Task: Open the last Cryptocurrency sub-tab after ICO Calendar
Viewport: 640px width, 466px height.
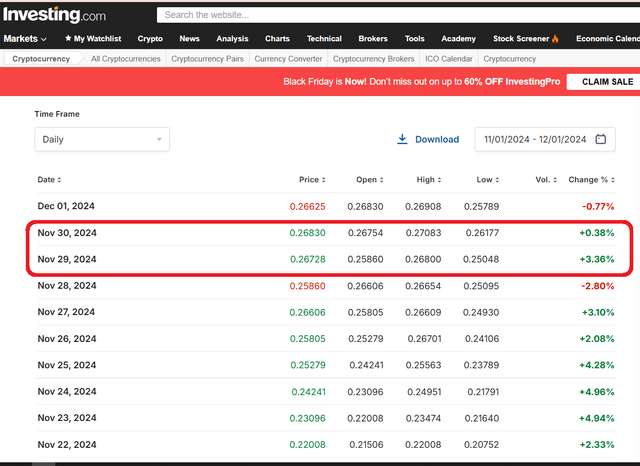Action: (x=509, y=59)
